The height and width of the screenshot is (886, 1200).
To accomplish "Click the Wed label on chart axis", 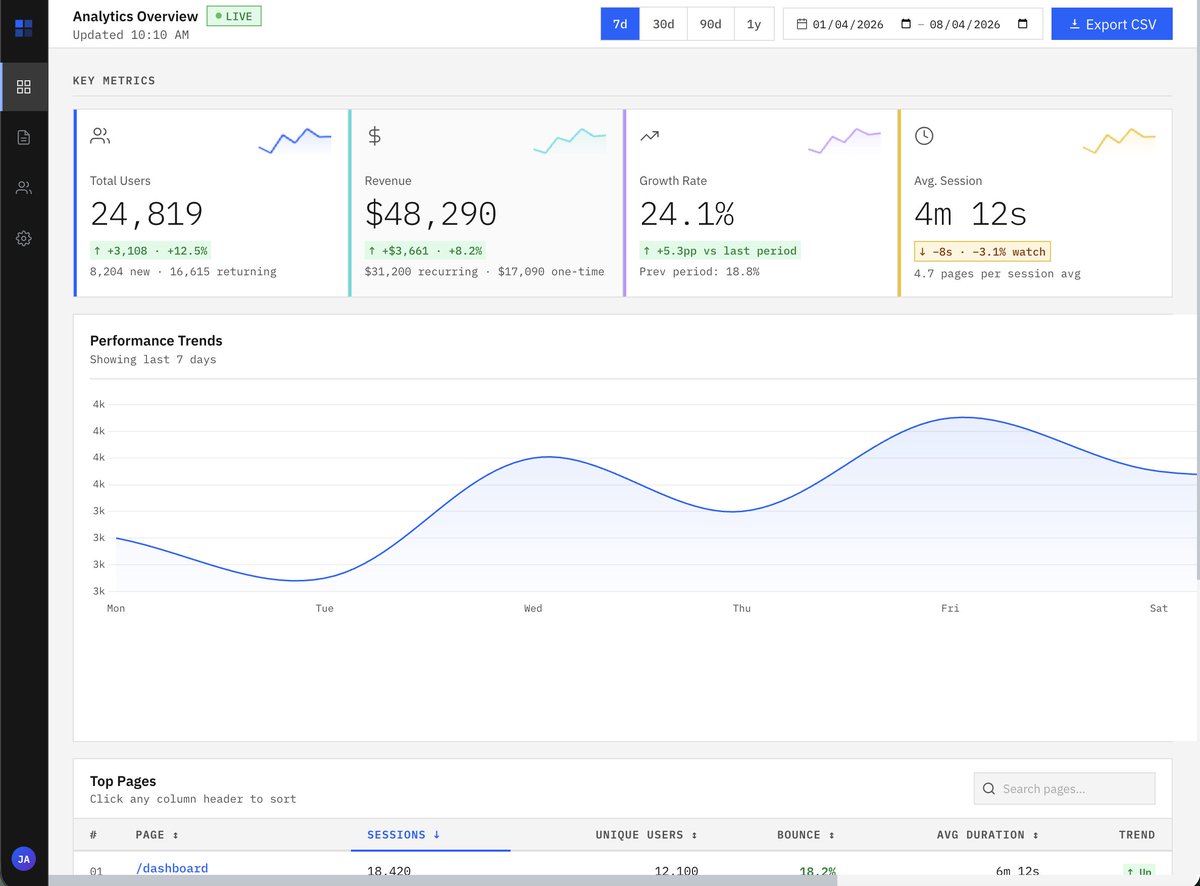I will [x=533, y=608].
